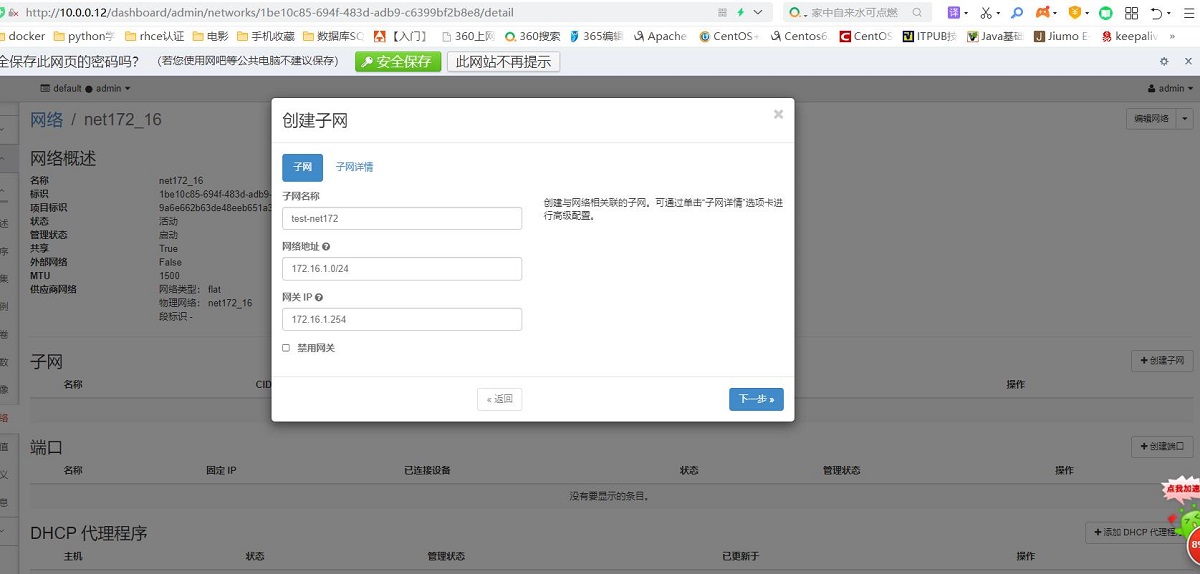Open the game controller toolbar icon
1200x574 pixels.
(x=1043, y=12)
